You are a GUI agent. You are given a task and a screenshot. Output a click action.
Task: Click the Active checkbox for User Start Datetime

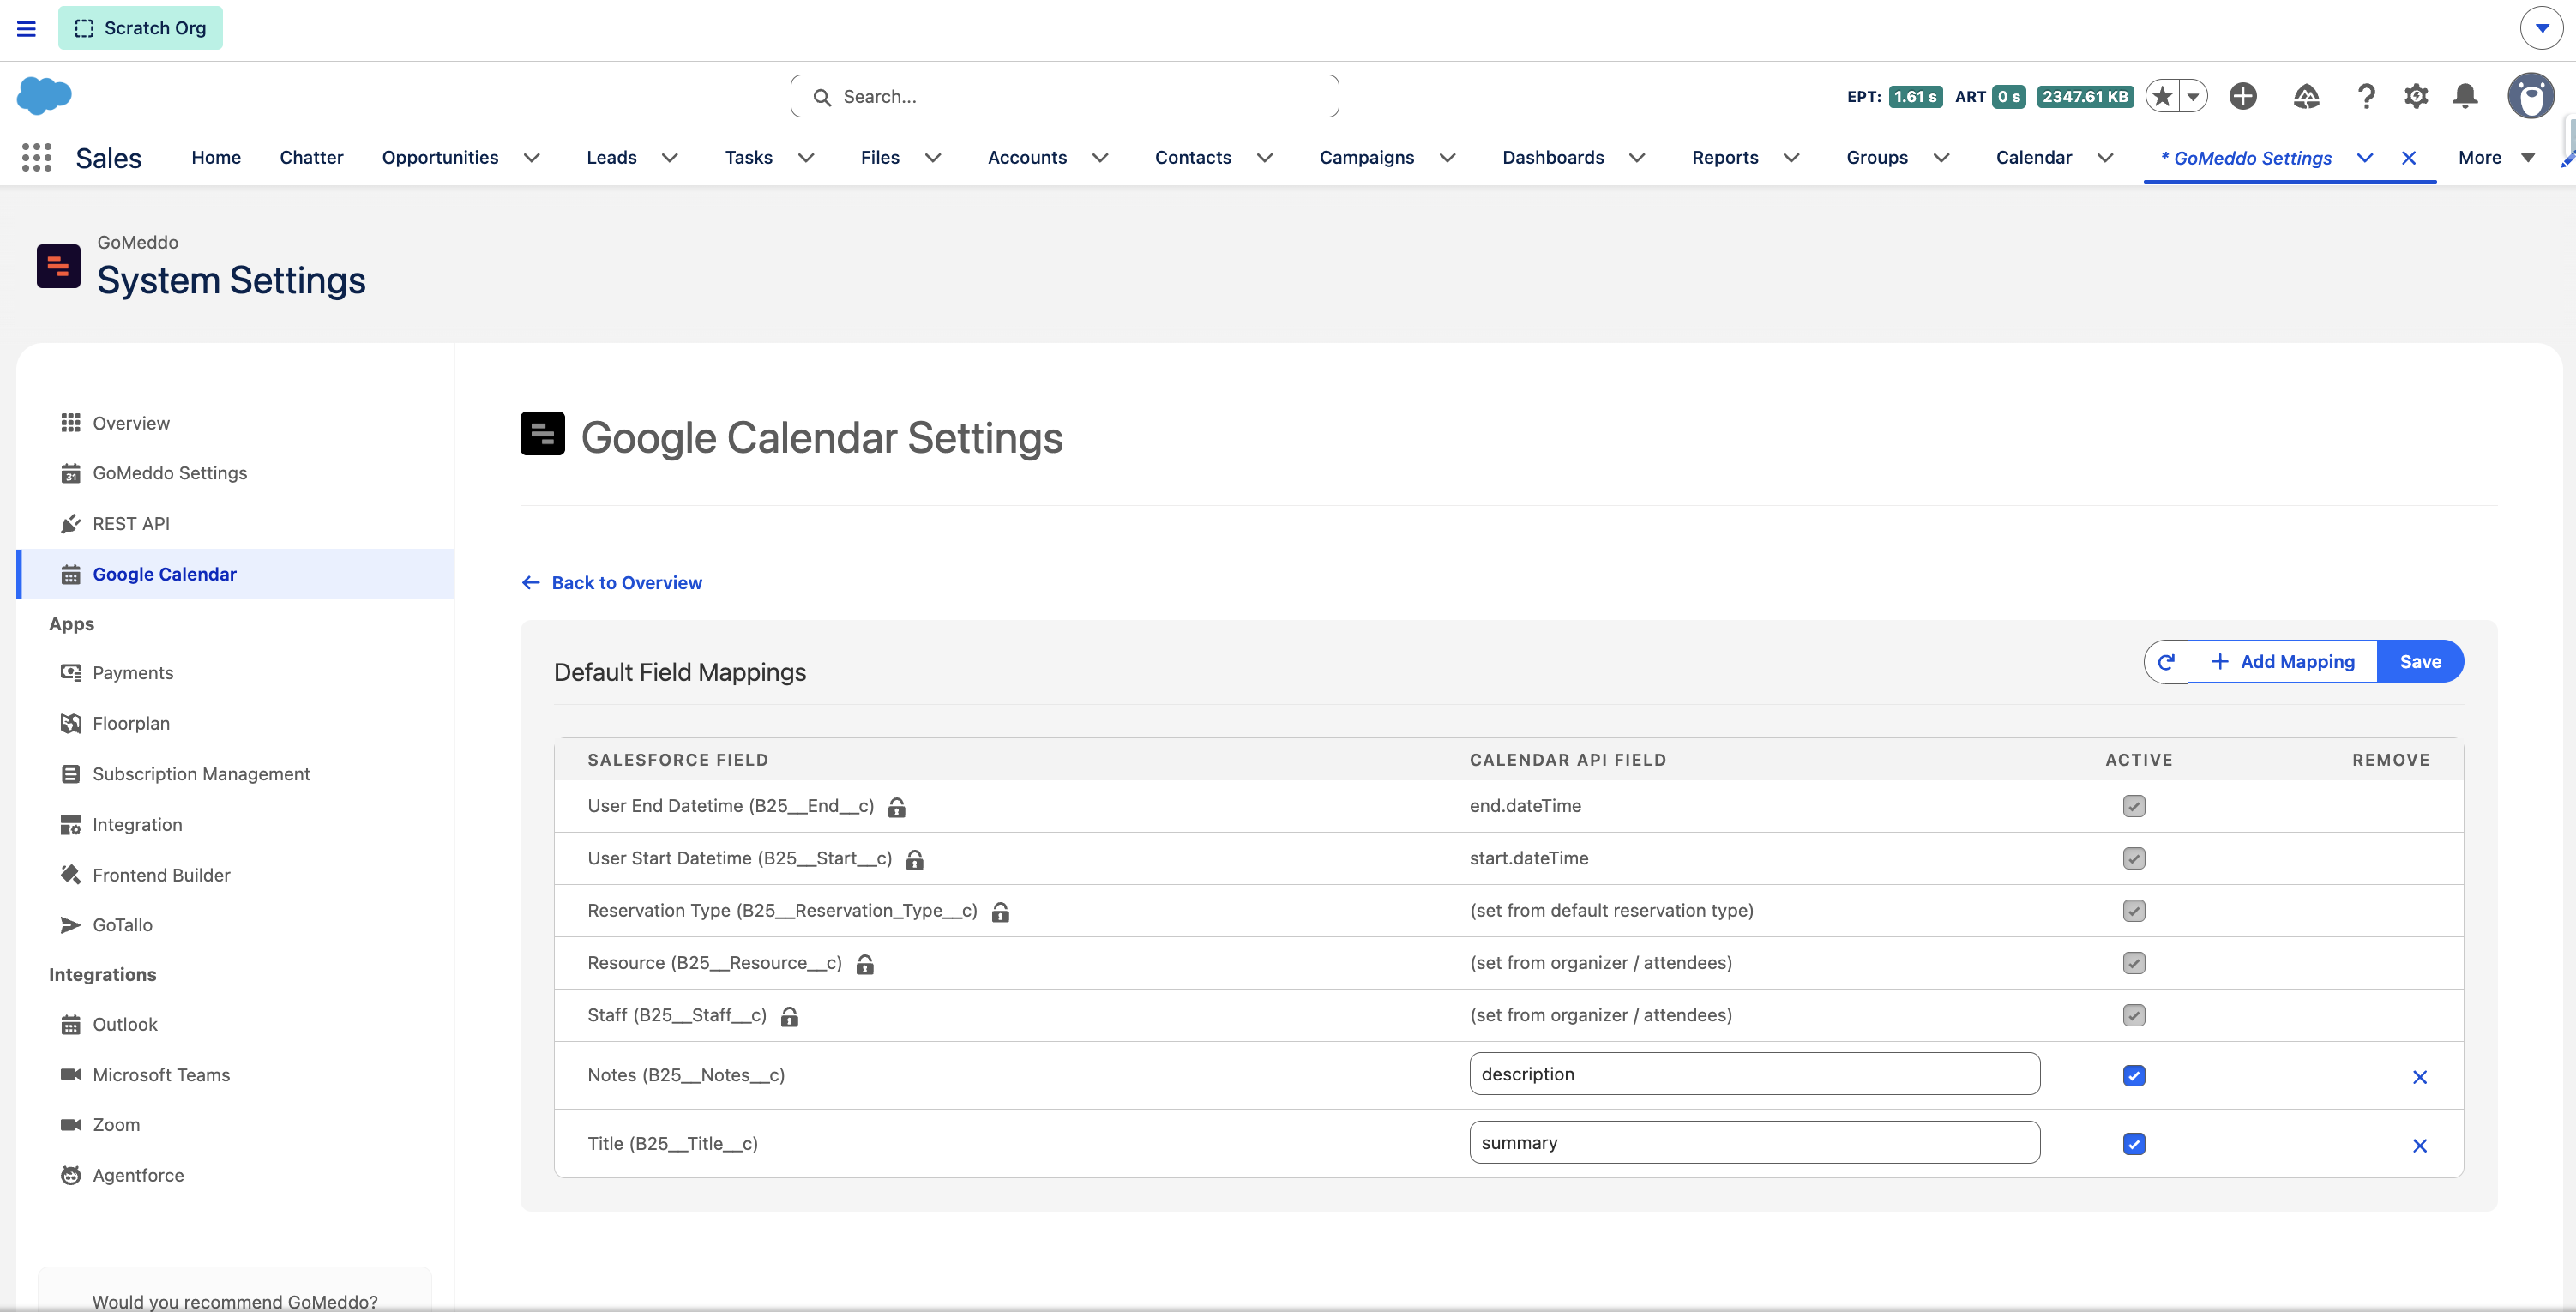(x=2134, y=858)
